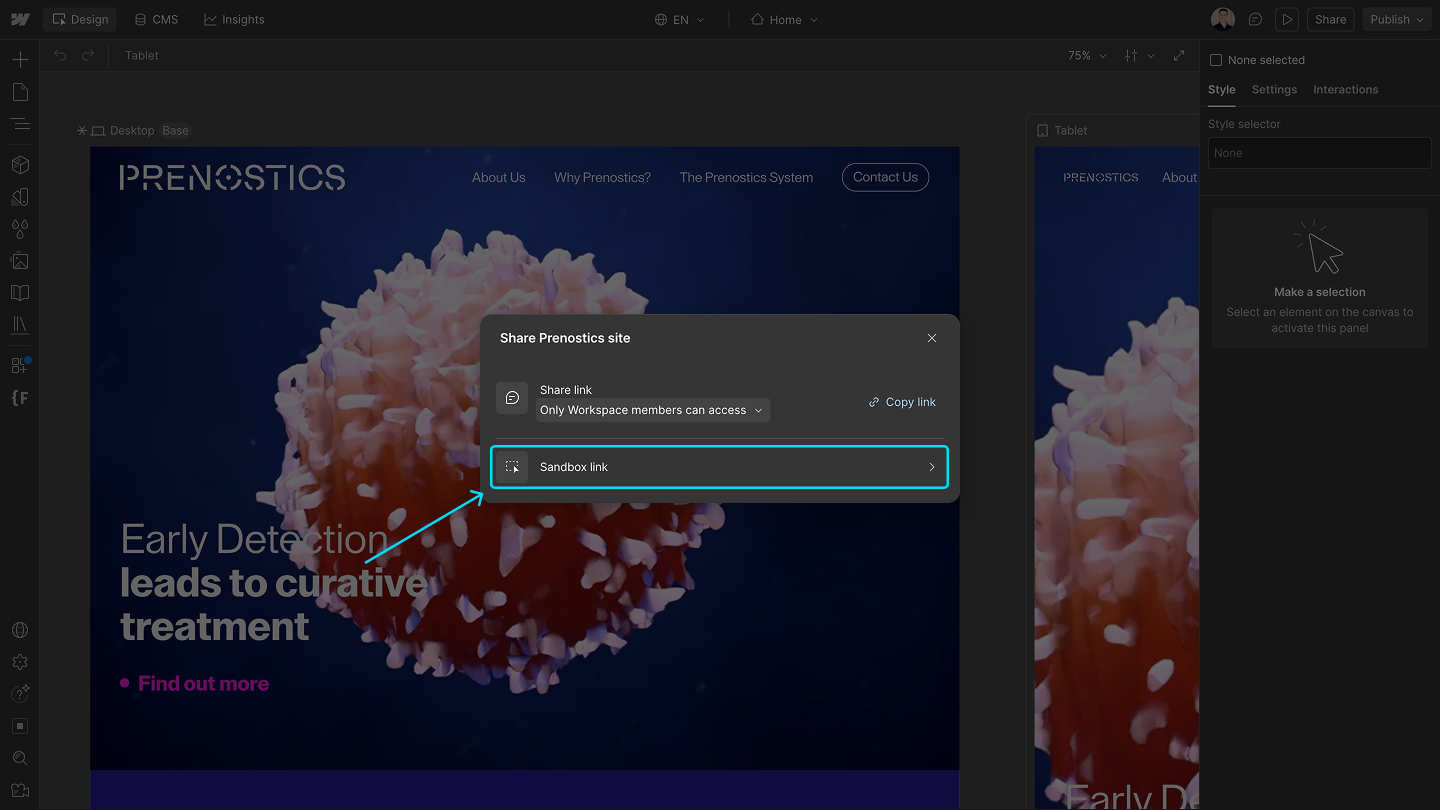Open the Home page dropdown

784,19
